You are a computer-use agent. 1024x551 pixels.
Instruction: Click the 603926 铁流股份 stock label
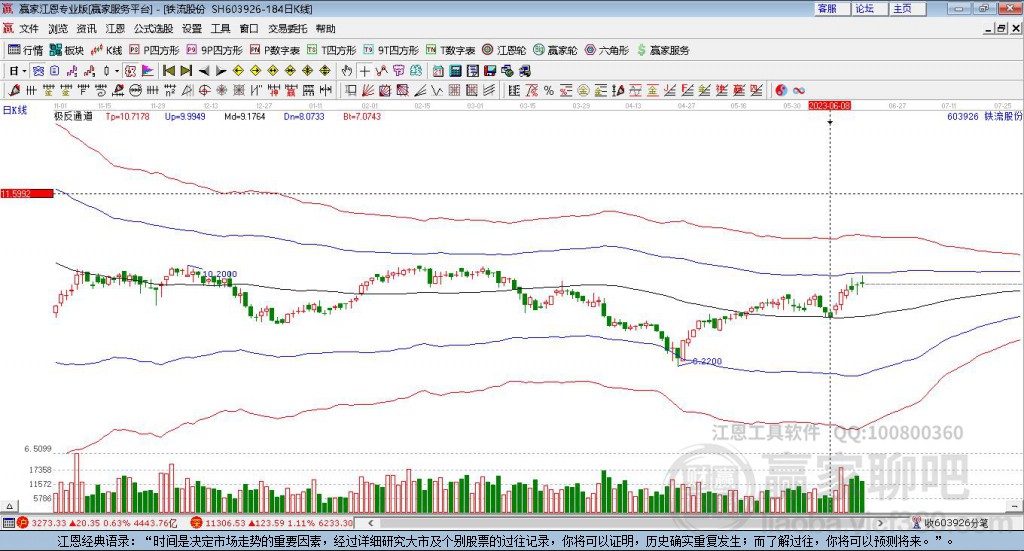click(x=984, y=116)
